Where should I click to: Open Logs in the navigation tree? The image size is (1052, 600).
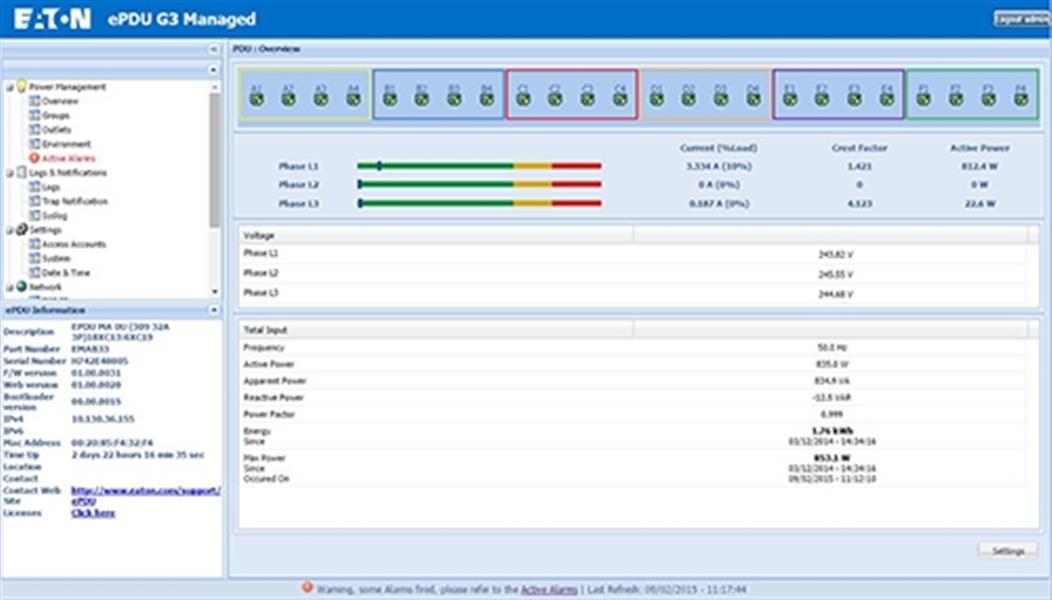tap(51, 187)
